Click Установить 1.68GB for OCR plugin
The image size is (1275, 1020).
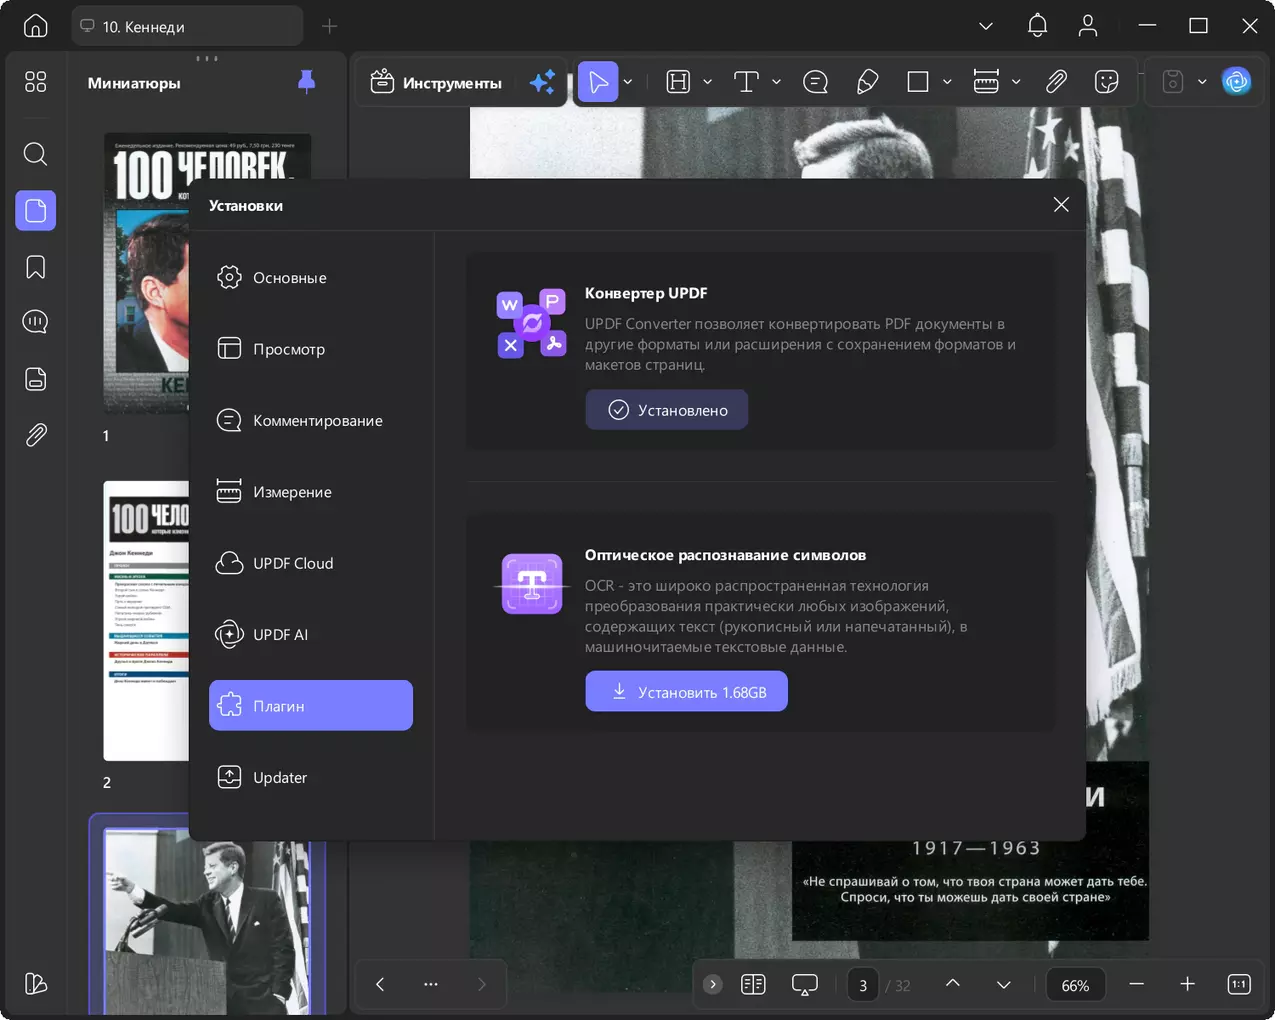687,692
